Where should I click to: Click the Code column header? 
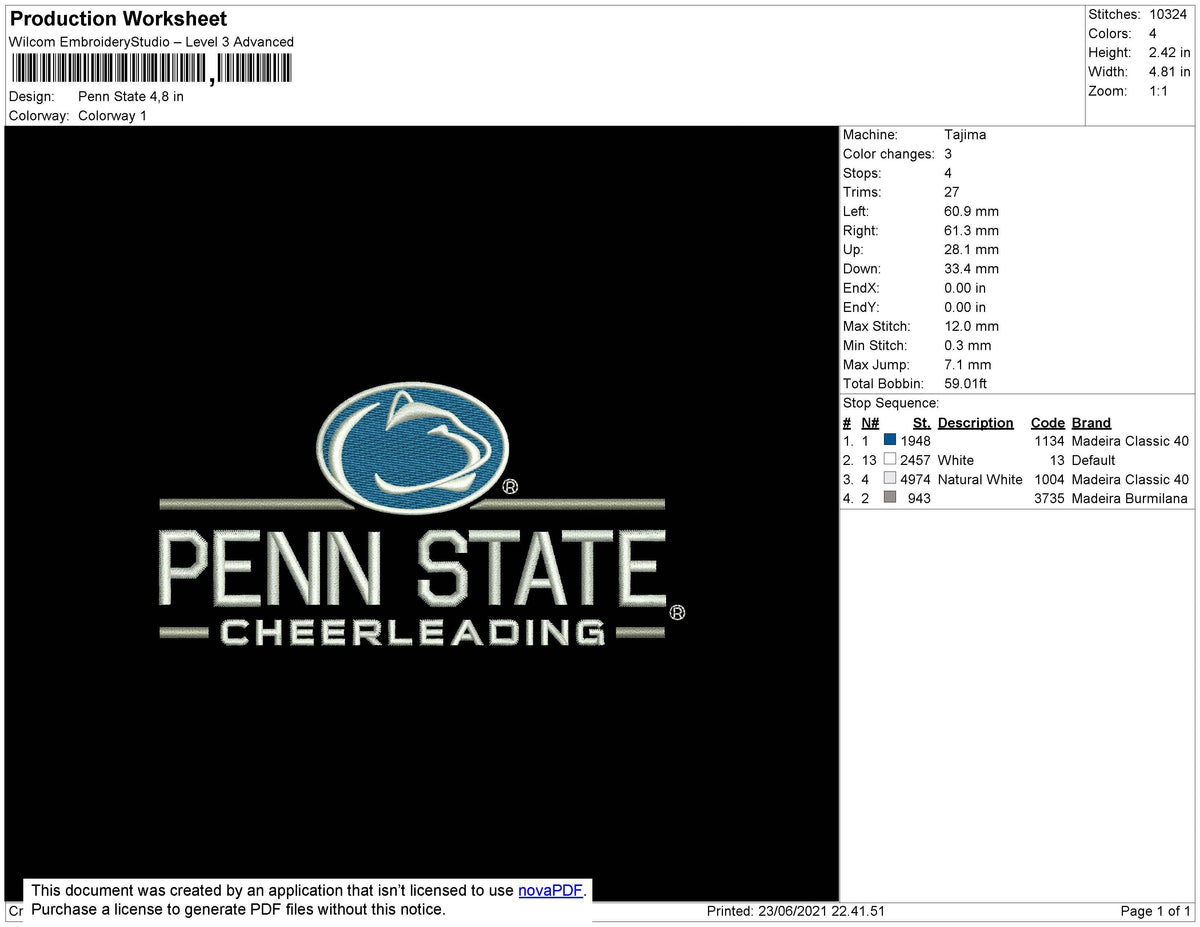(x=1047, y=422)
